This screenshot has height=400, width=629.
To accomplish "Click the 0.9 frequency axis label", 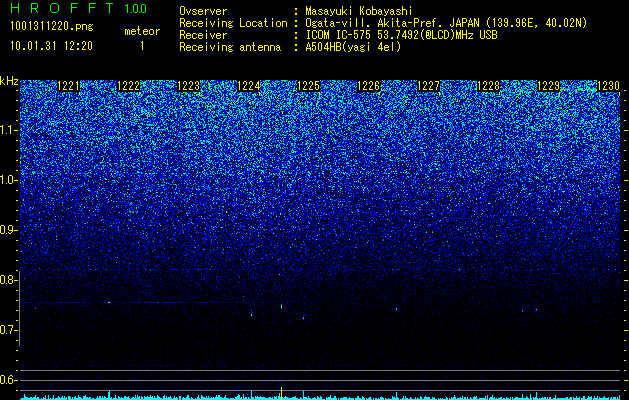I will point(8,230).
